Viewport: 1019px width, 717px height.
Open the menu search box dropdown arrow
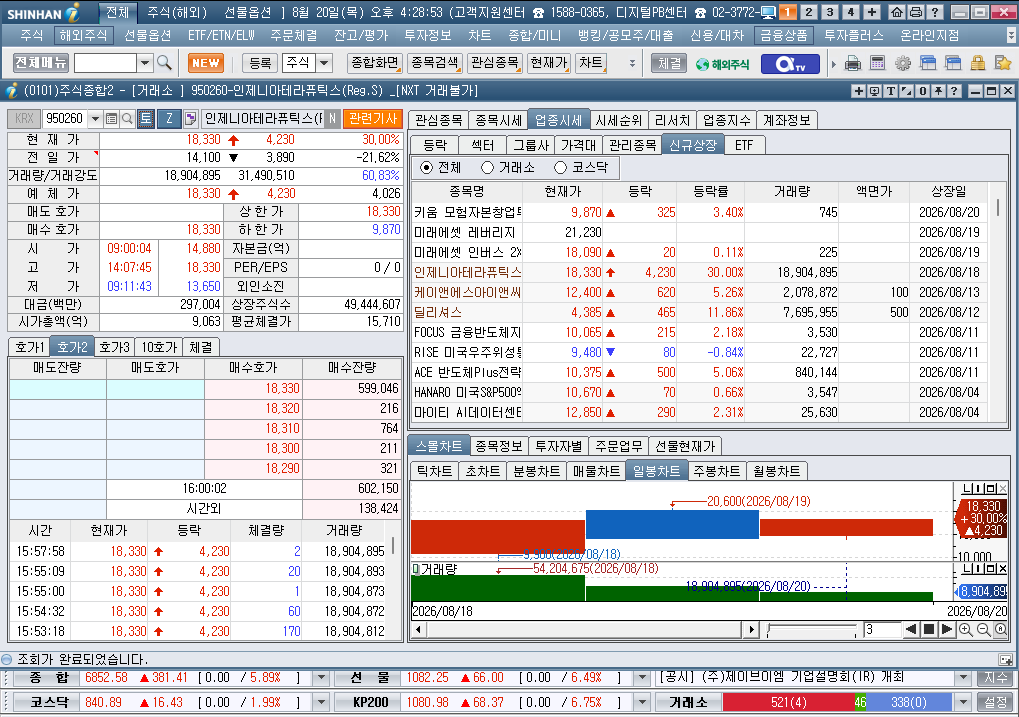pos(145,63)
